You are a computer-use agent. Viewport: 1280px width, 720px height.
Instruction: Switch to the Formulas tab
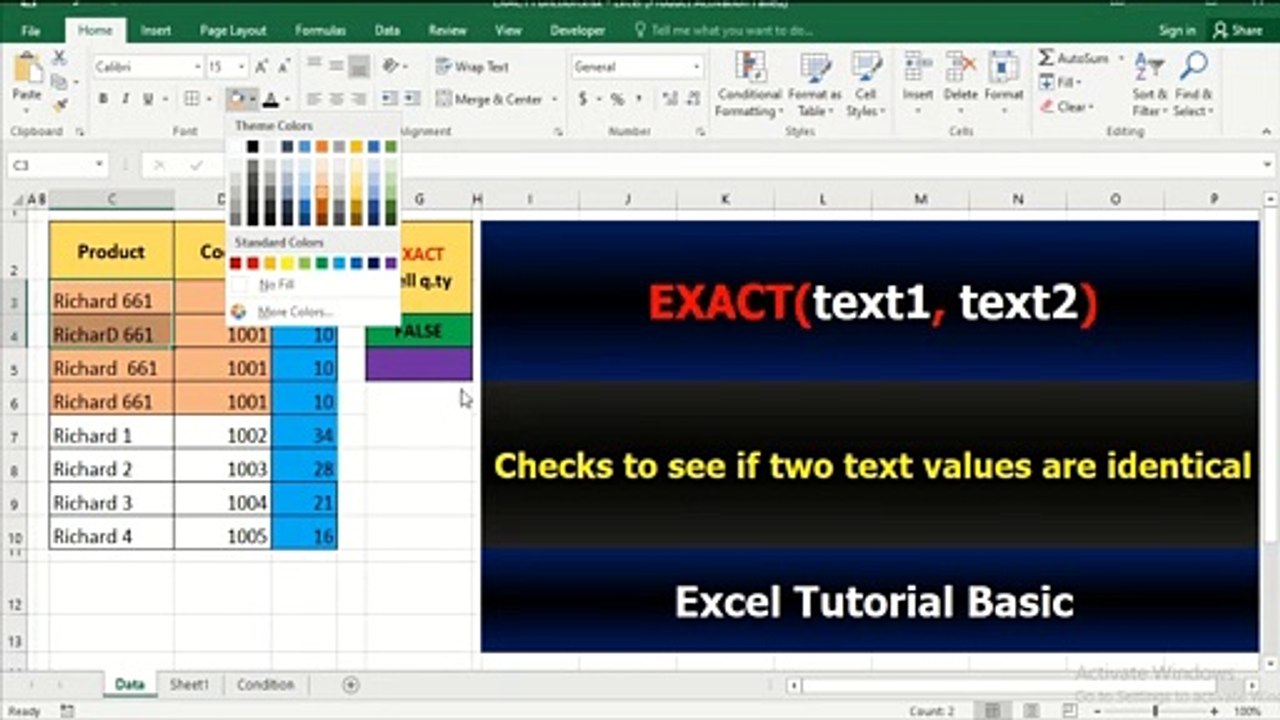320,30
